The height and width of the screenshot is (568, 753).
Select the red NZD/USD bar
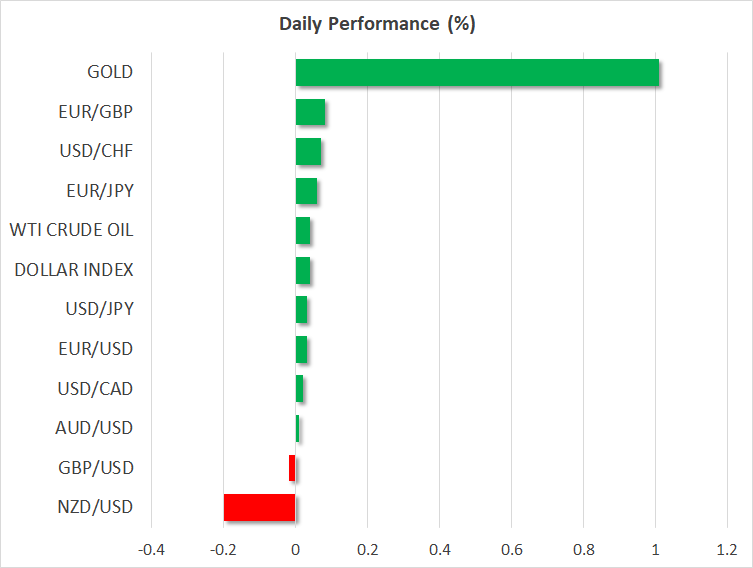coord(259,508)
